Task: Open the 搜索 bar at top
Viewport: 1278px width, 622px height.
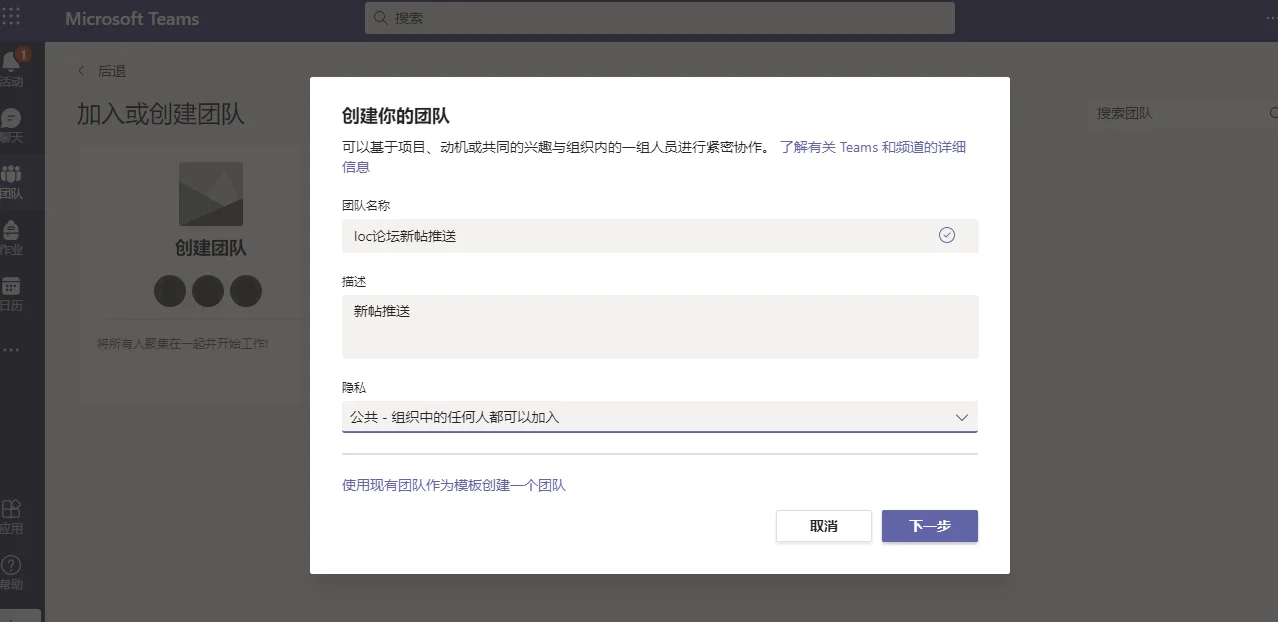Action: click(x=659, y=17)
